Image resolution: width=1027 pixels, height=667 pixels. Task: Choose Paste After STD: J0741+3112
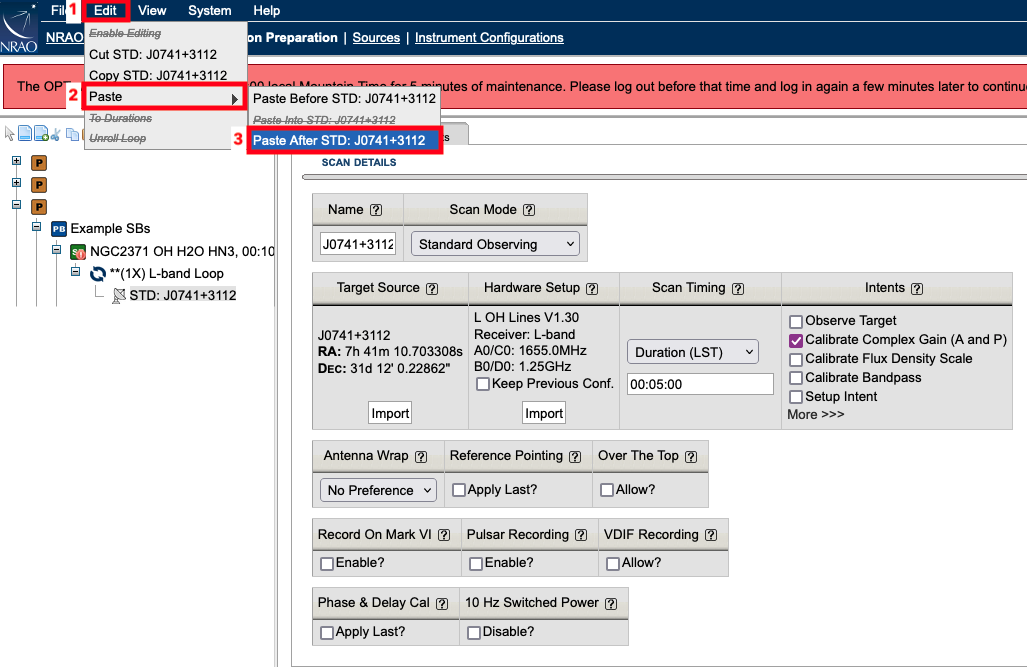click(x=339, y=140)
